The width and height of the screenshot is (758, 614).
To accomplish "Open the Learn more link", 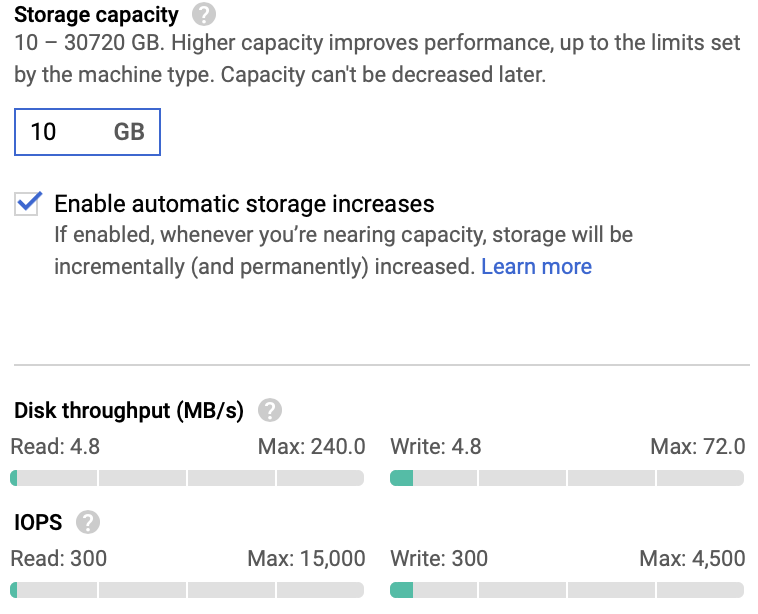I will 536,267.
